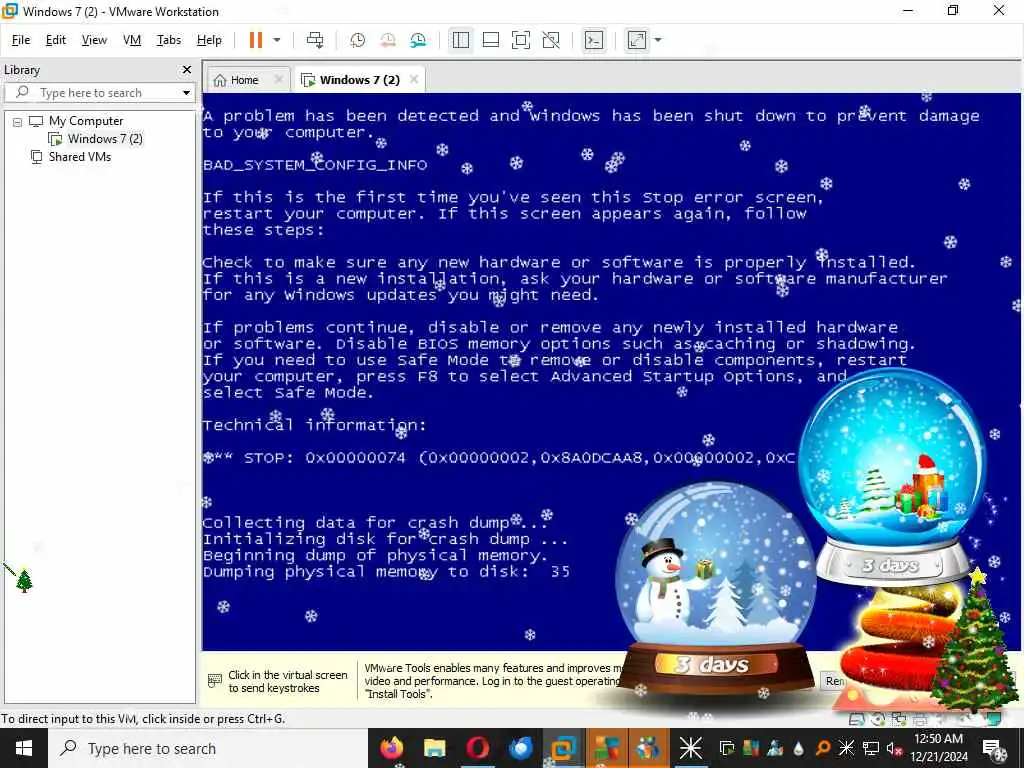Select Windows 7 (2) in Library tree
The image size is (1024, 768).
pos(104,138)
